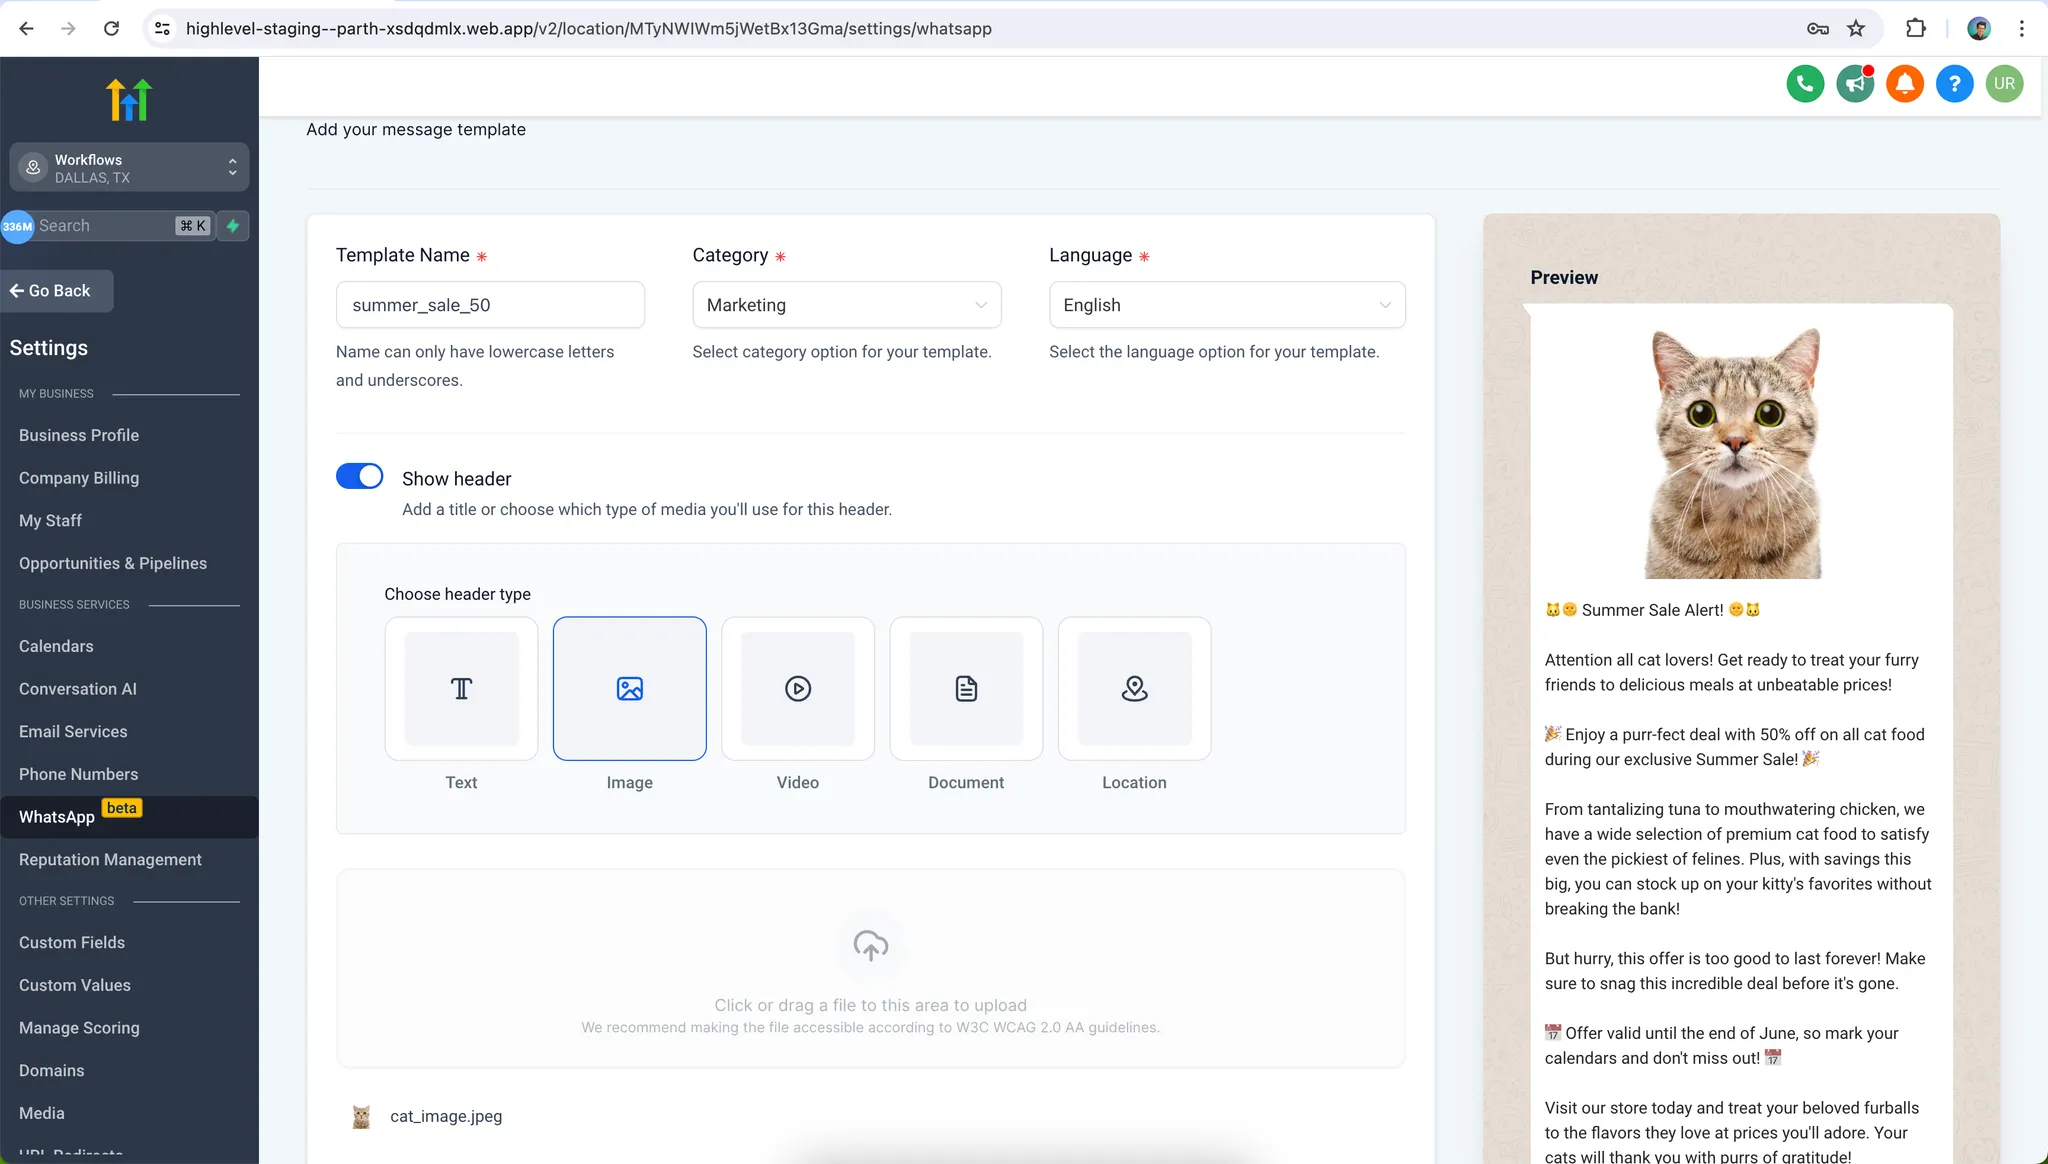Click the green phone dialer icon
This screenshot has height=1164, width=2048.
point(1805,84)
